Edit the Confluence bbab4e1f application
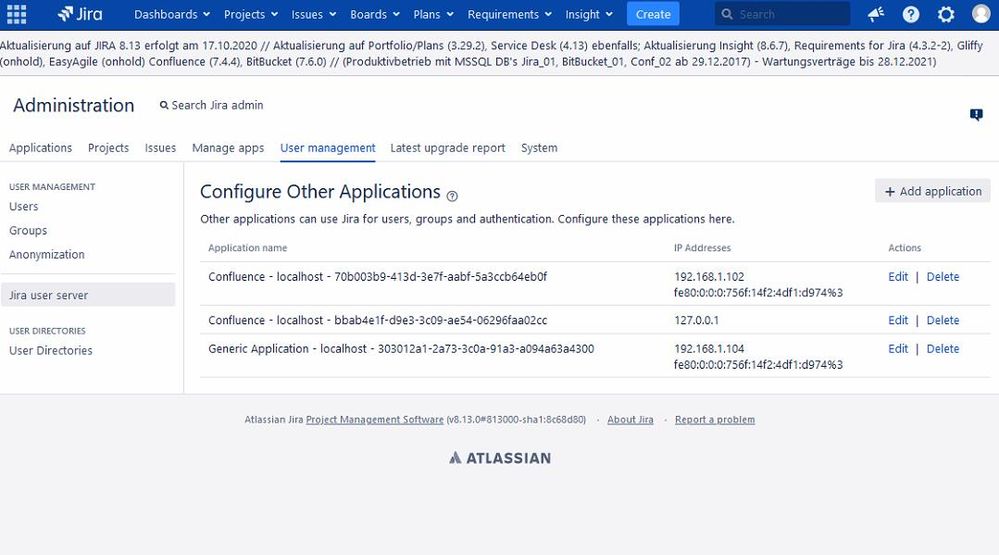Screen dimensions: 999x555 (898, 320)
